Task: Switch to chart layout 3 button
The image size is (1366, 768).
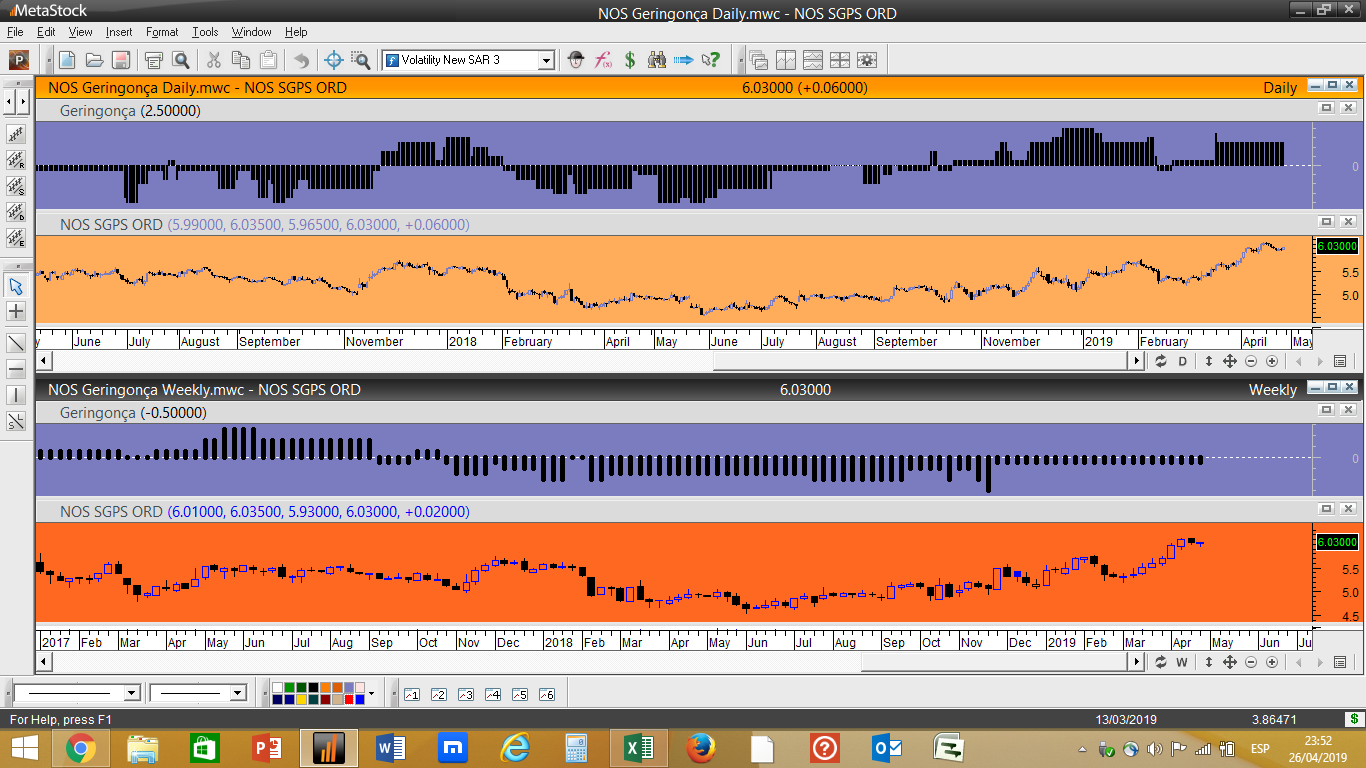Action: [465, 694]
